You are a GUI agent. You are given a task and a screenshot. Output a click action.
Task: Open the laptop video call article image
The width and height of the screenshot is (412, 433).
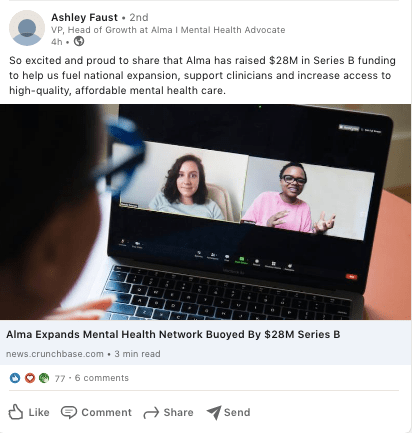point(205,212)
